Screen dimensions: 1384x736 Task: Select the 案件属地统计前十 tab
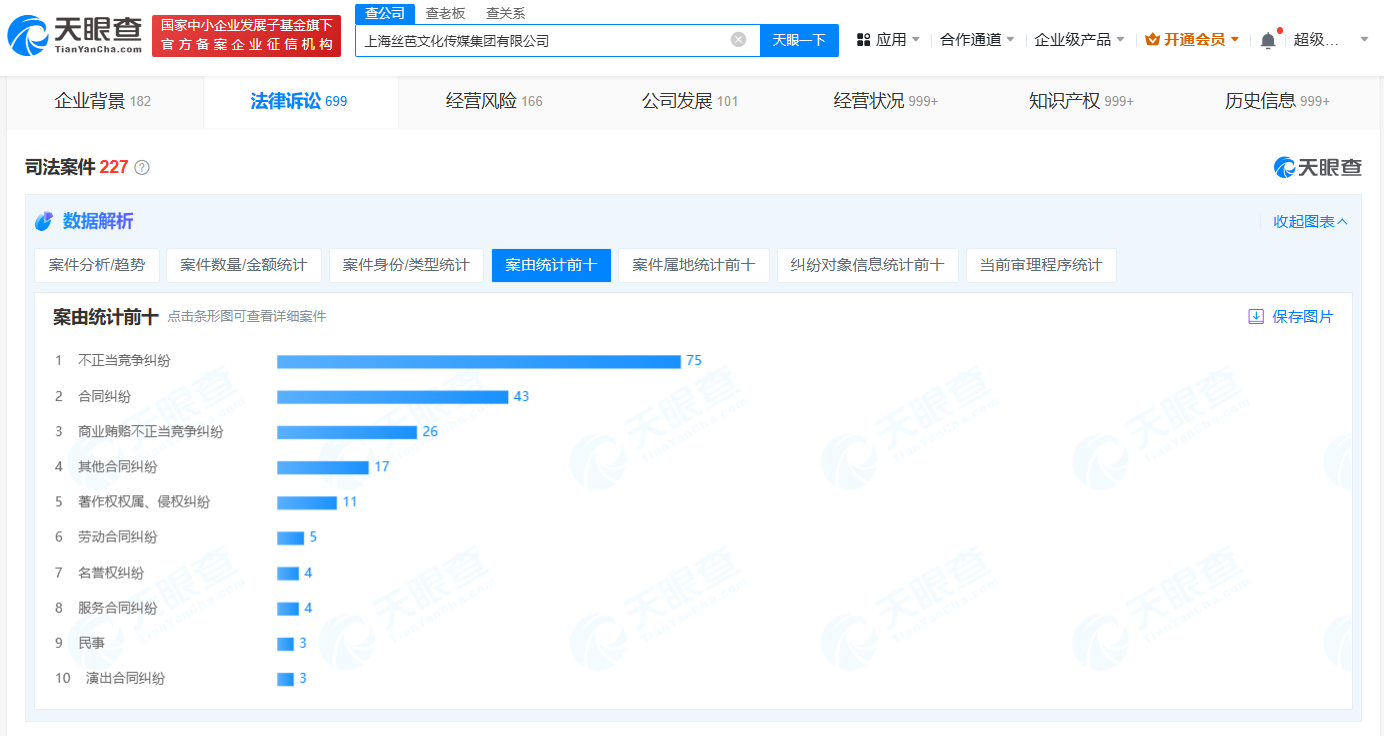(x=694, y=265)
